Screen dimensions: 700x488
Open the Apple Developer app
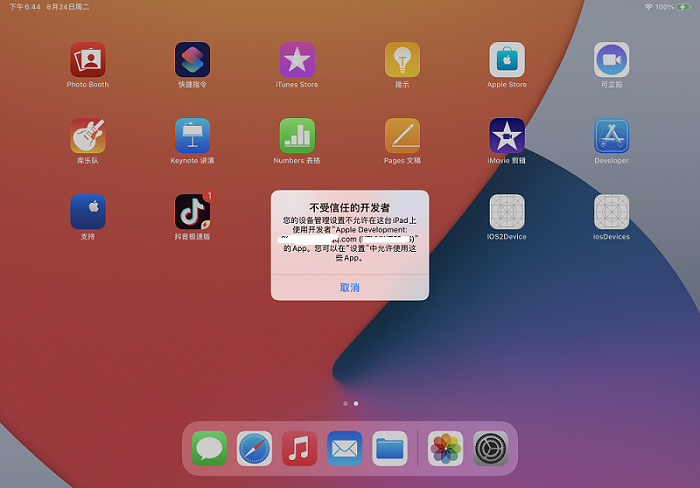tap(612, 136)
